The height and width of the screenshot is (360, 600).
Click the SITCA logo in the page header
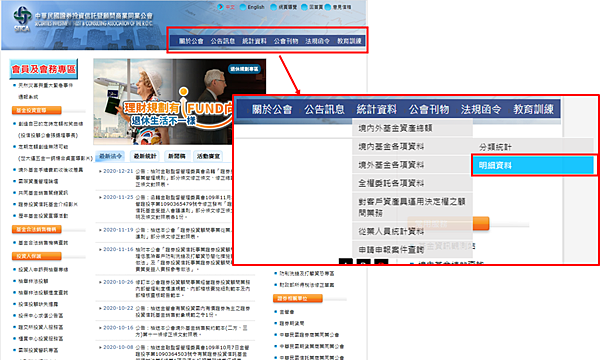pos(22,19)
